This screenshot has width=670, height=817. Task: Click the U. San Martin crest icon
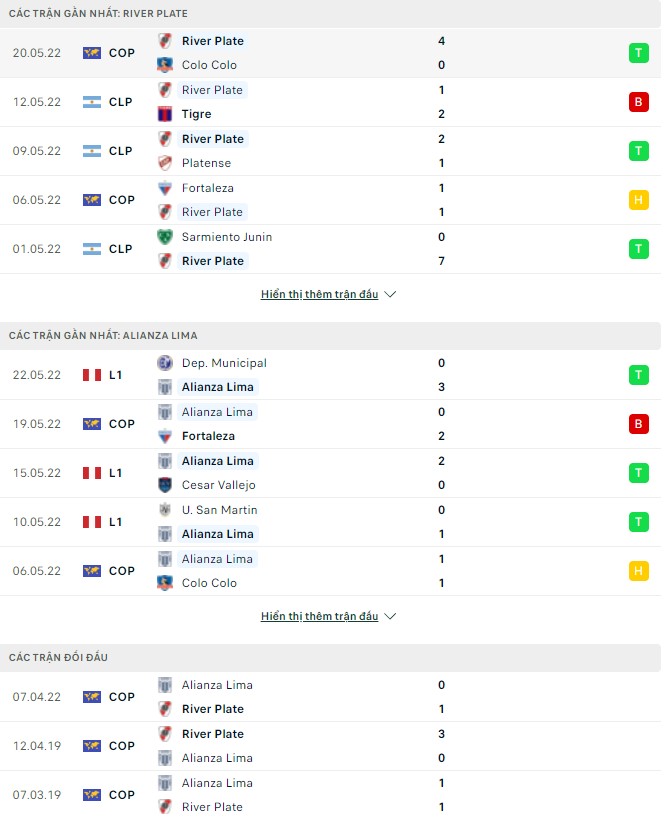(165, 510)
